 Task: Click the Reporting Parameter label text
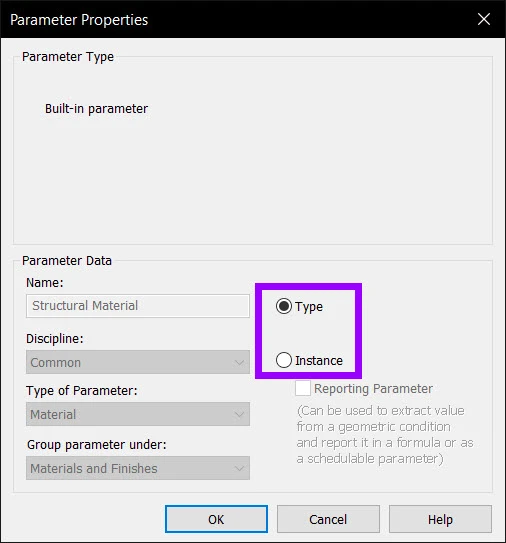click(x=373, y=389)
